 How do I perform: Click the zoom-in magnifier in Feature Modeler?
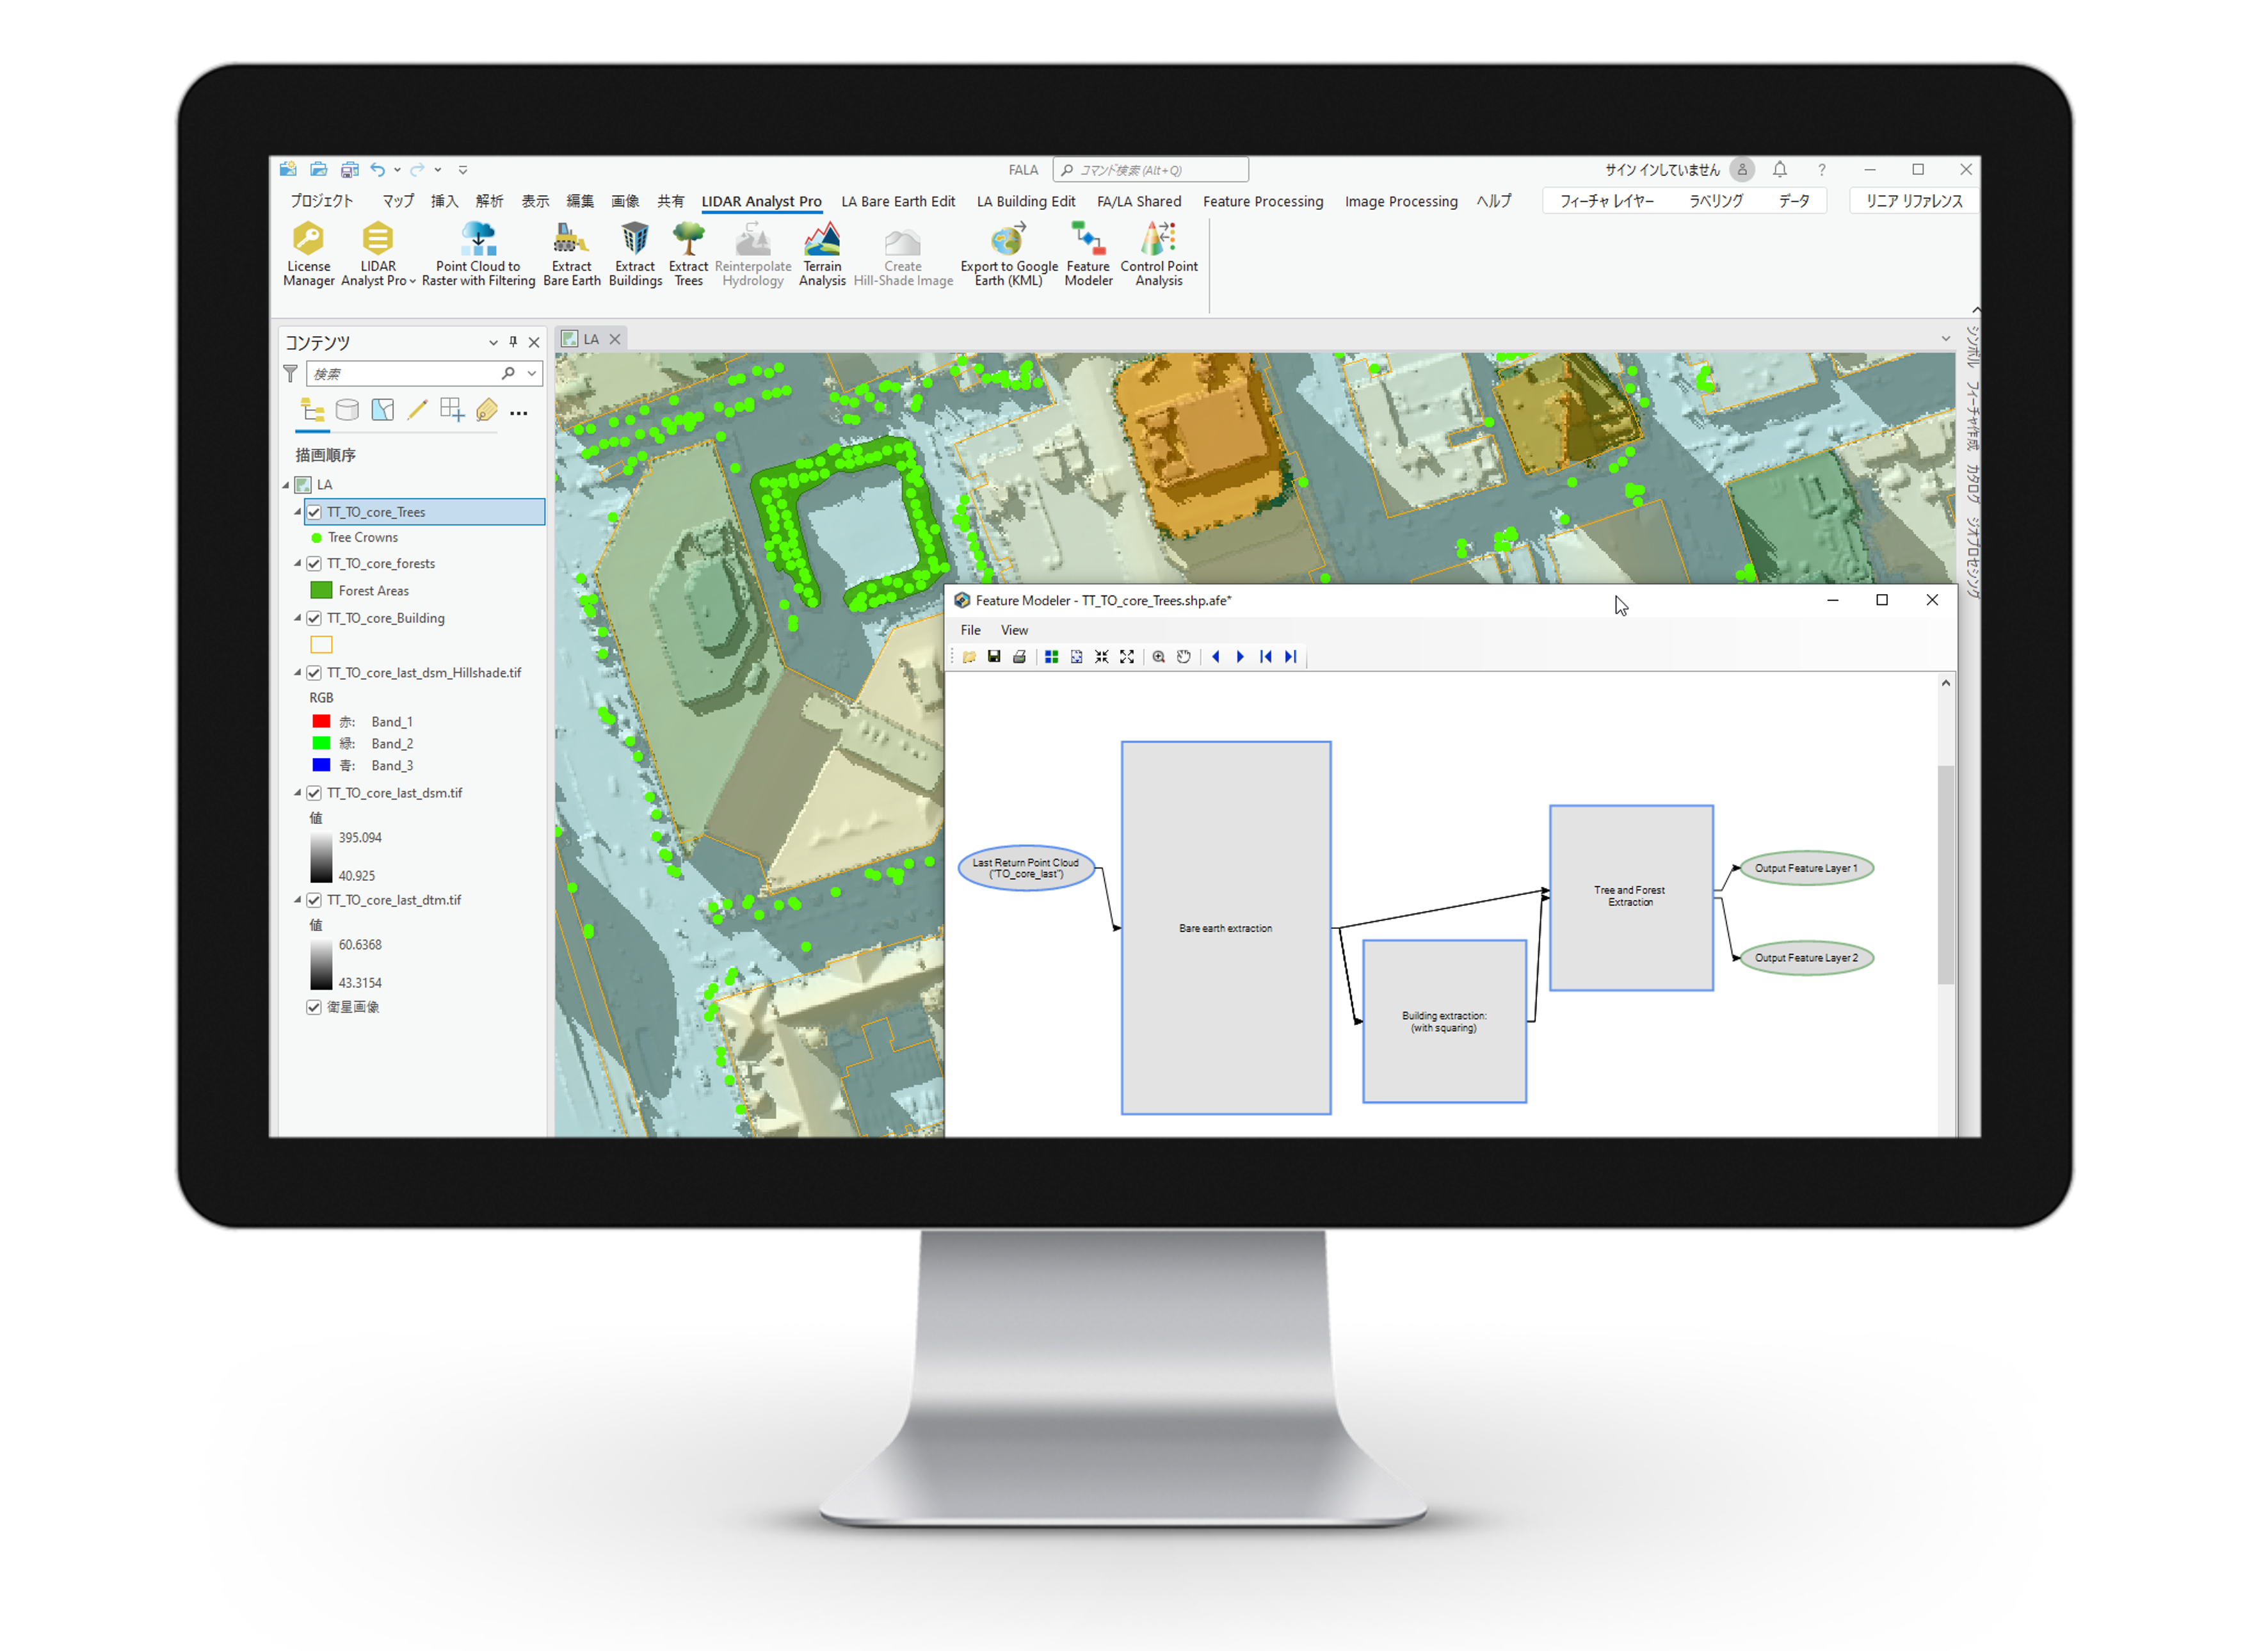click(x=1158, y=657)
